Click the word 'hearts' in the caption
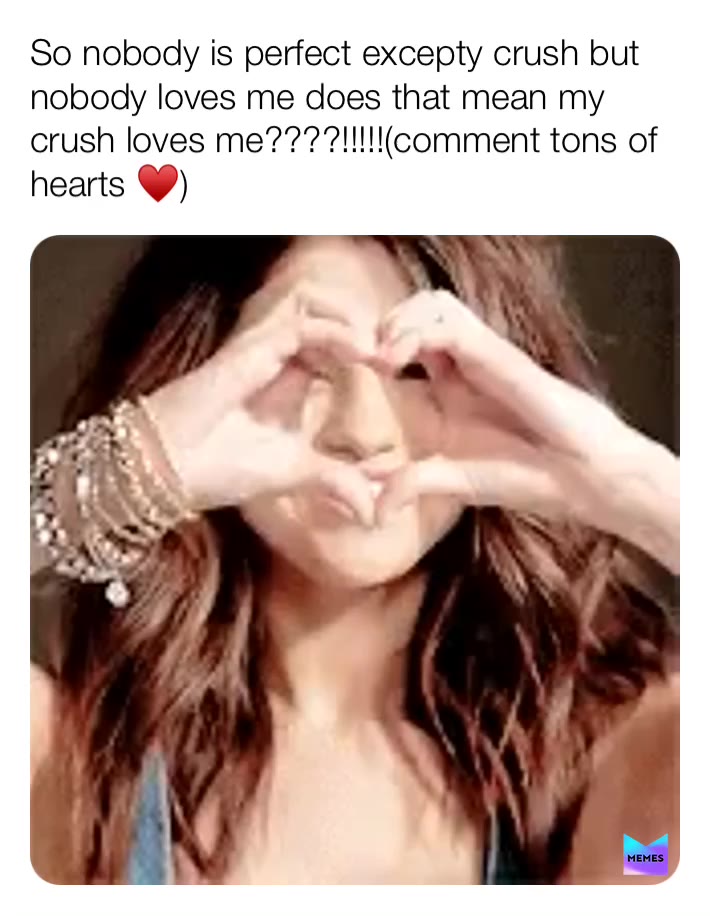710x916 pixels. click(78, 185)
